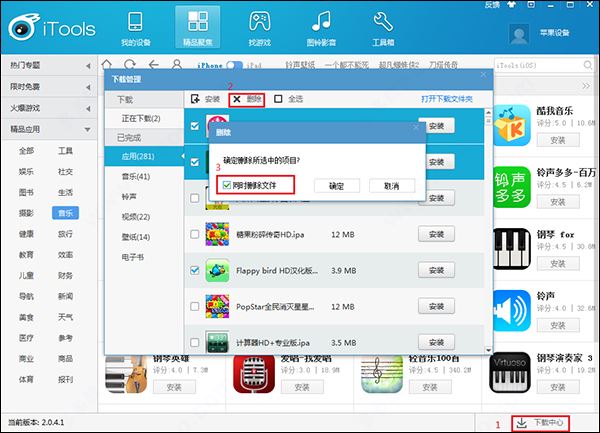Click 安装 for Flappy bird HD row
Viewport: 600px width, 433px height.
437,270
